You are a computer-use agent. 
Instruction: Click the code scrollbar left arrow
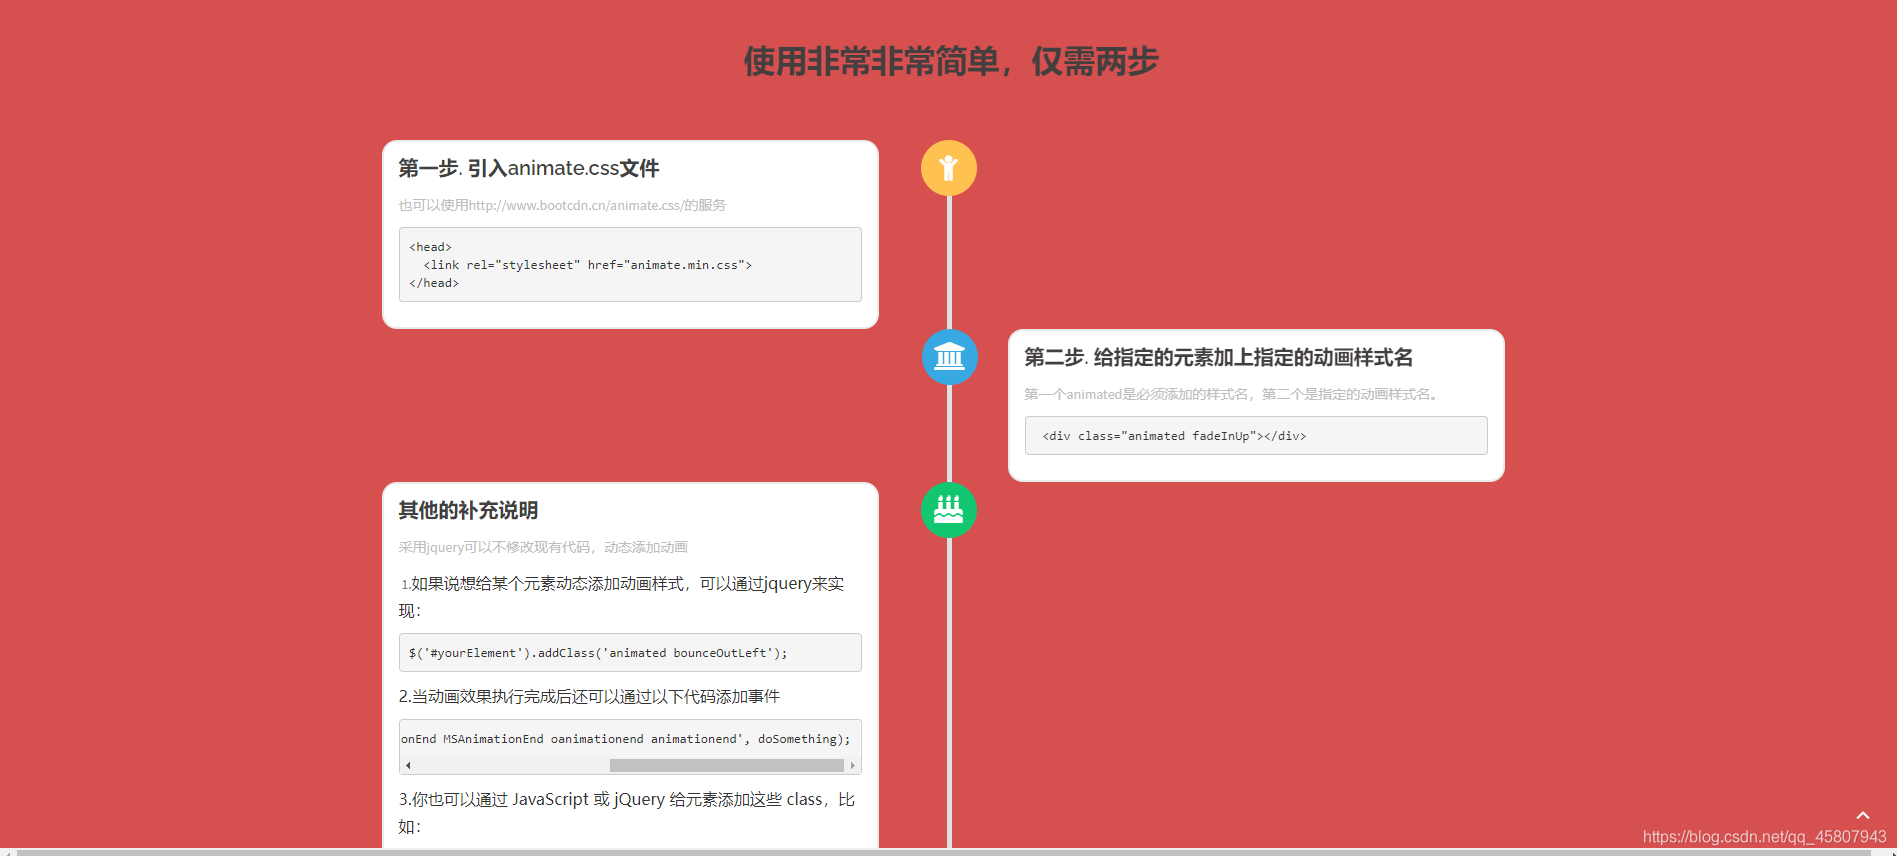(x=408, y=765)
